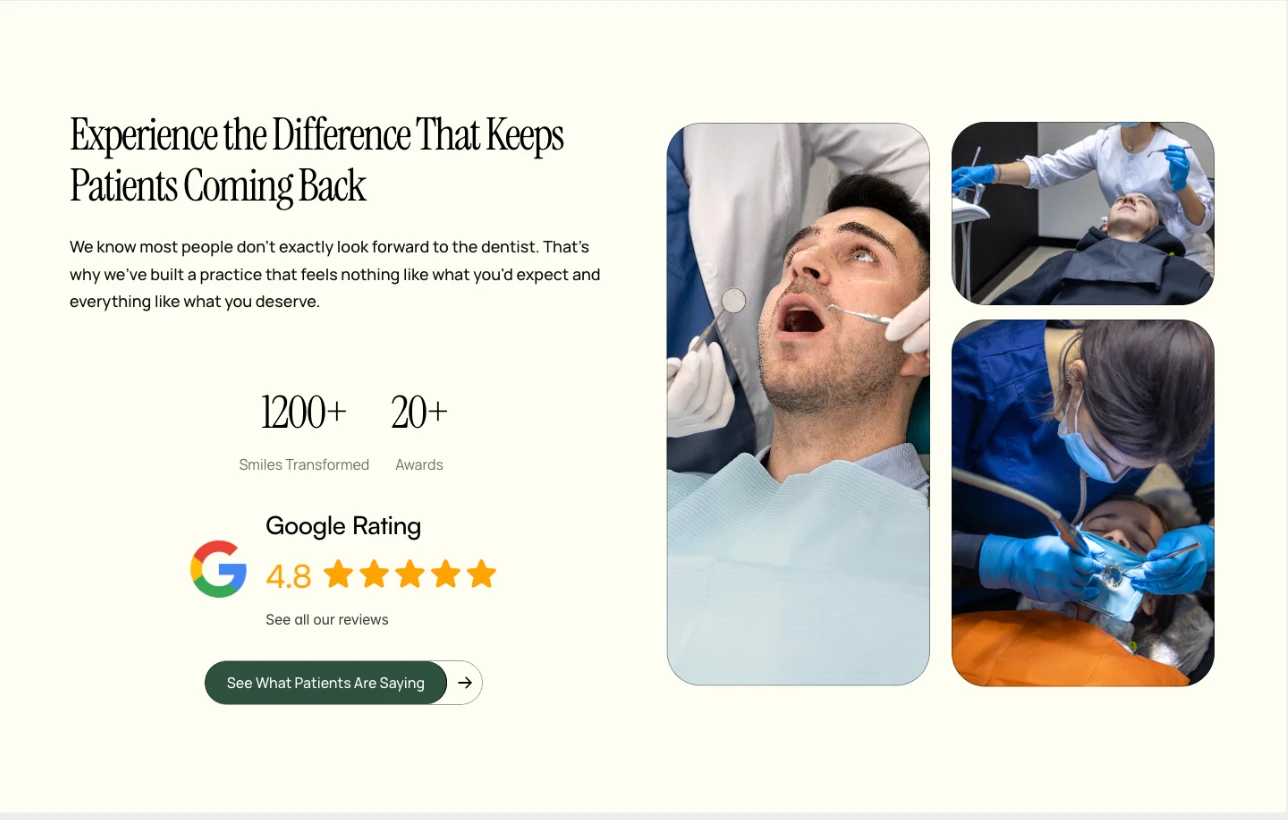Click the Google Rating title
This screenshot has width=1288, height=820.
[343, 526]
